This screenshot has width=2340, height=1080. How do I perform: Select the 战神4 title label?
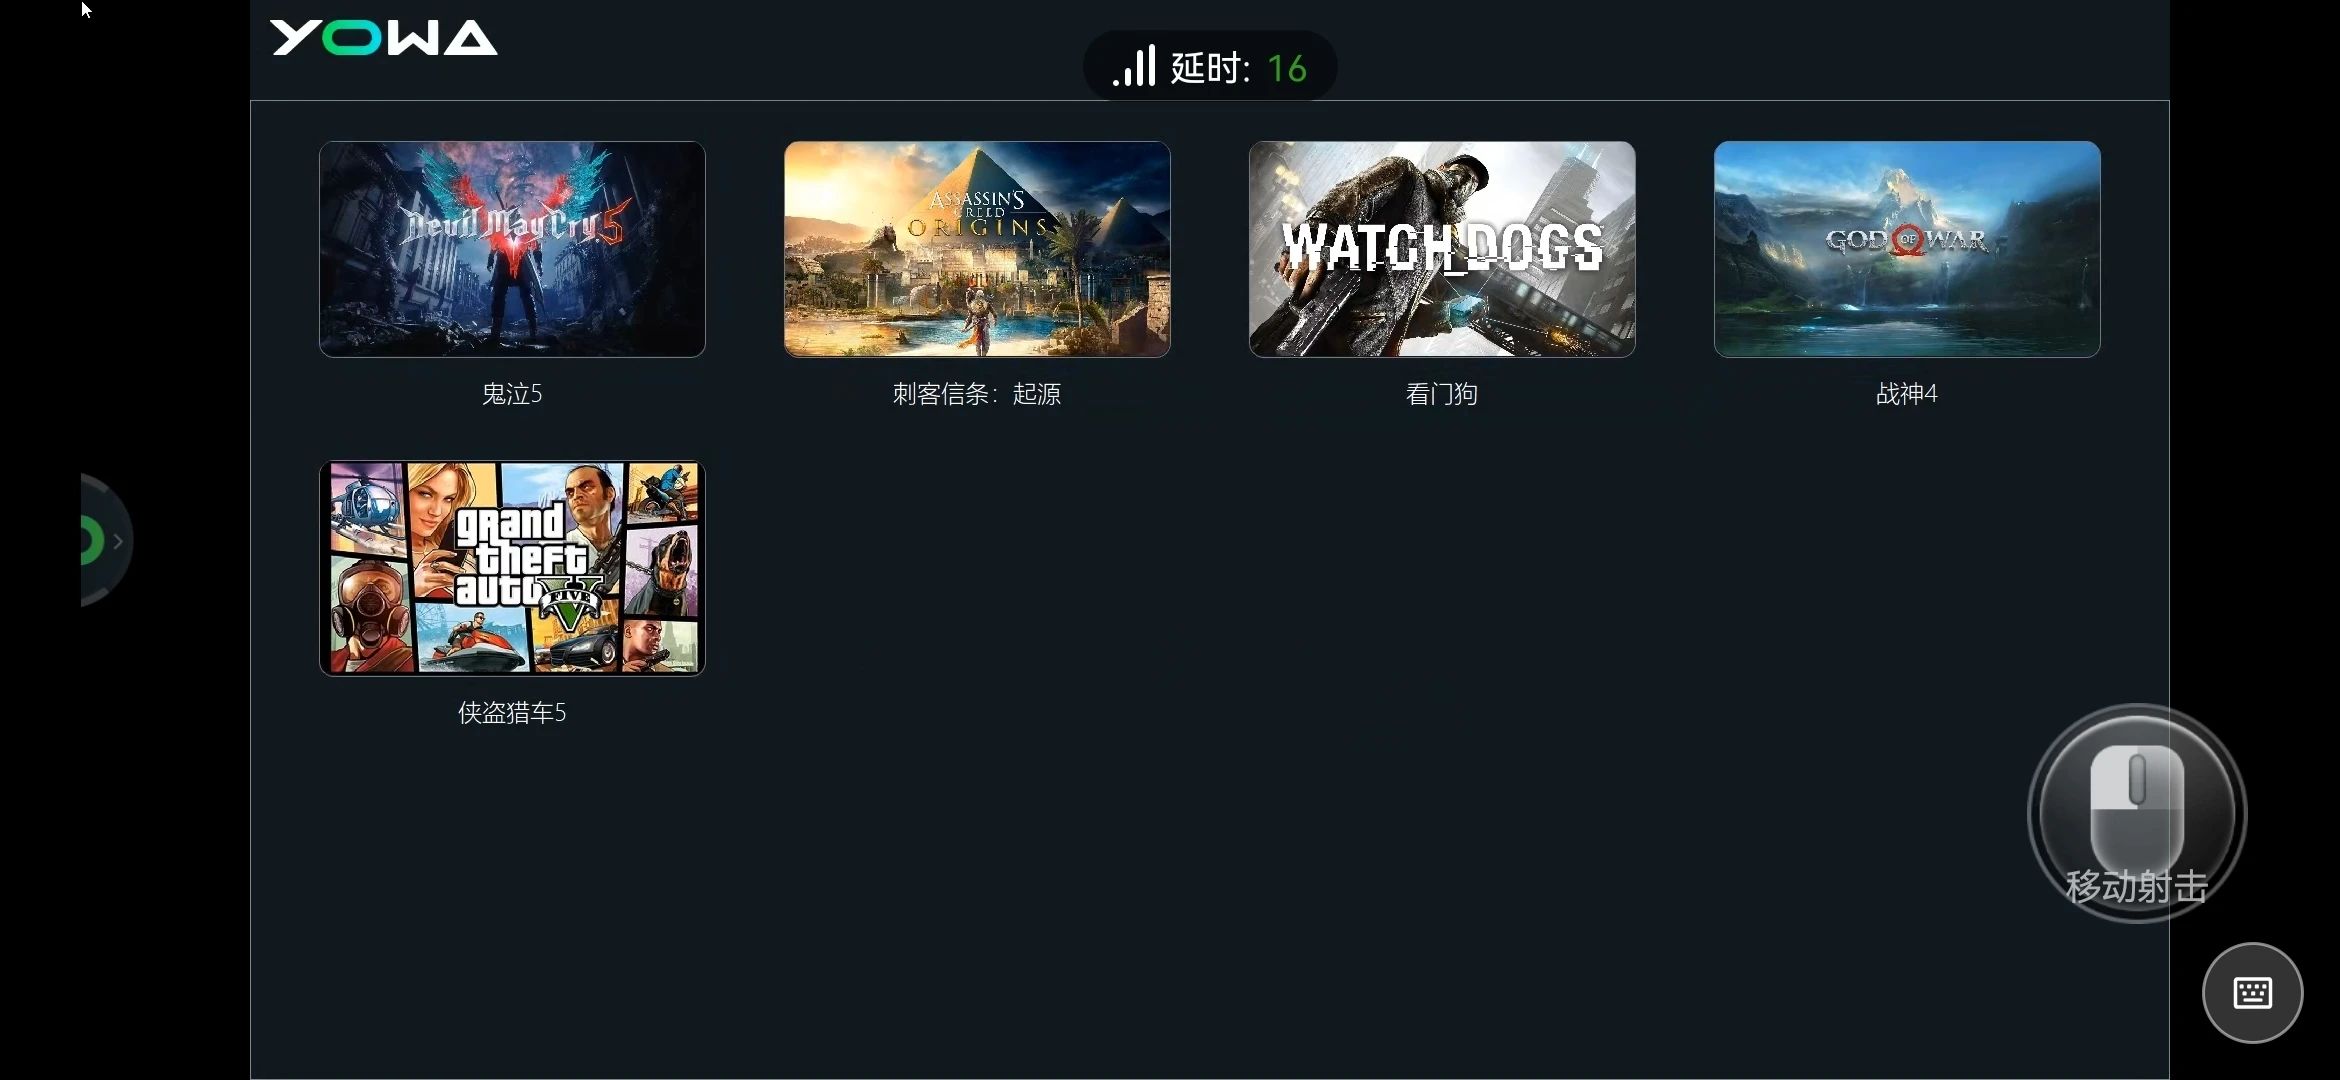tap(1907, 394)
